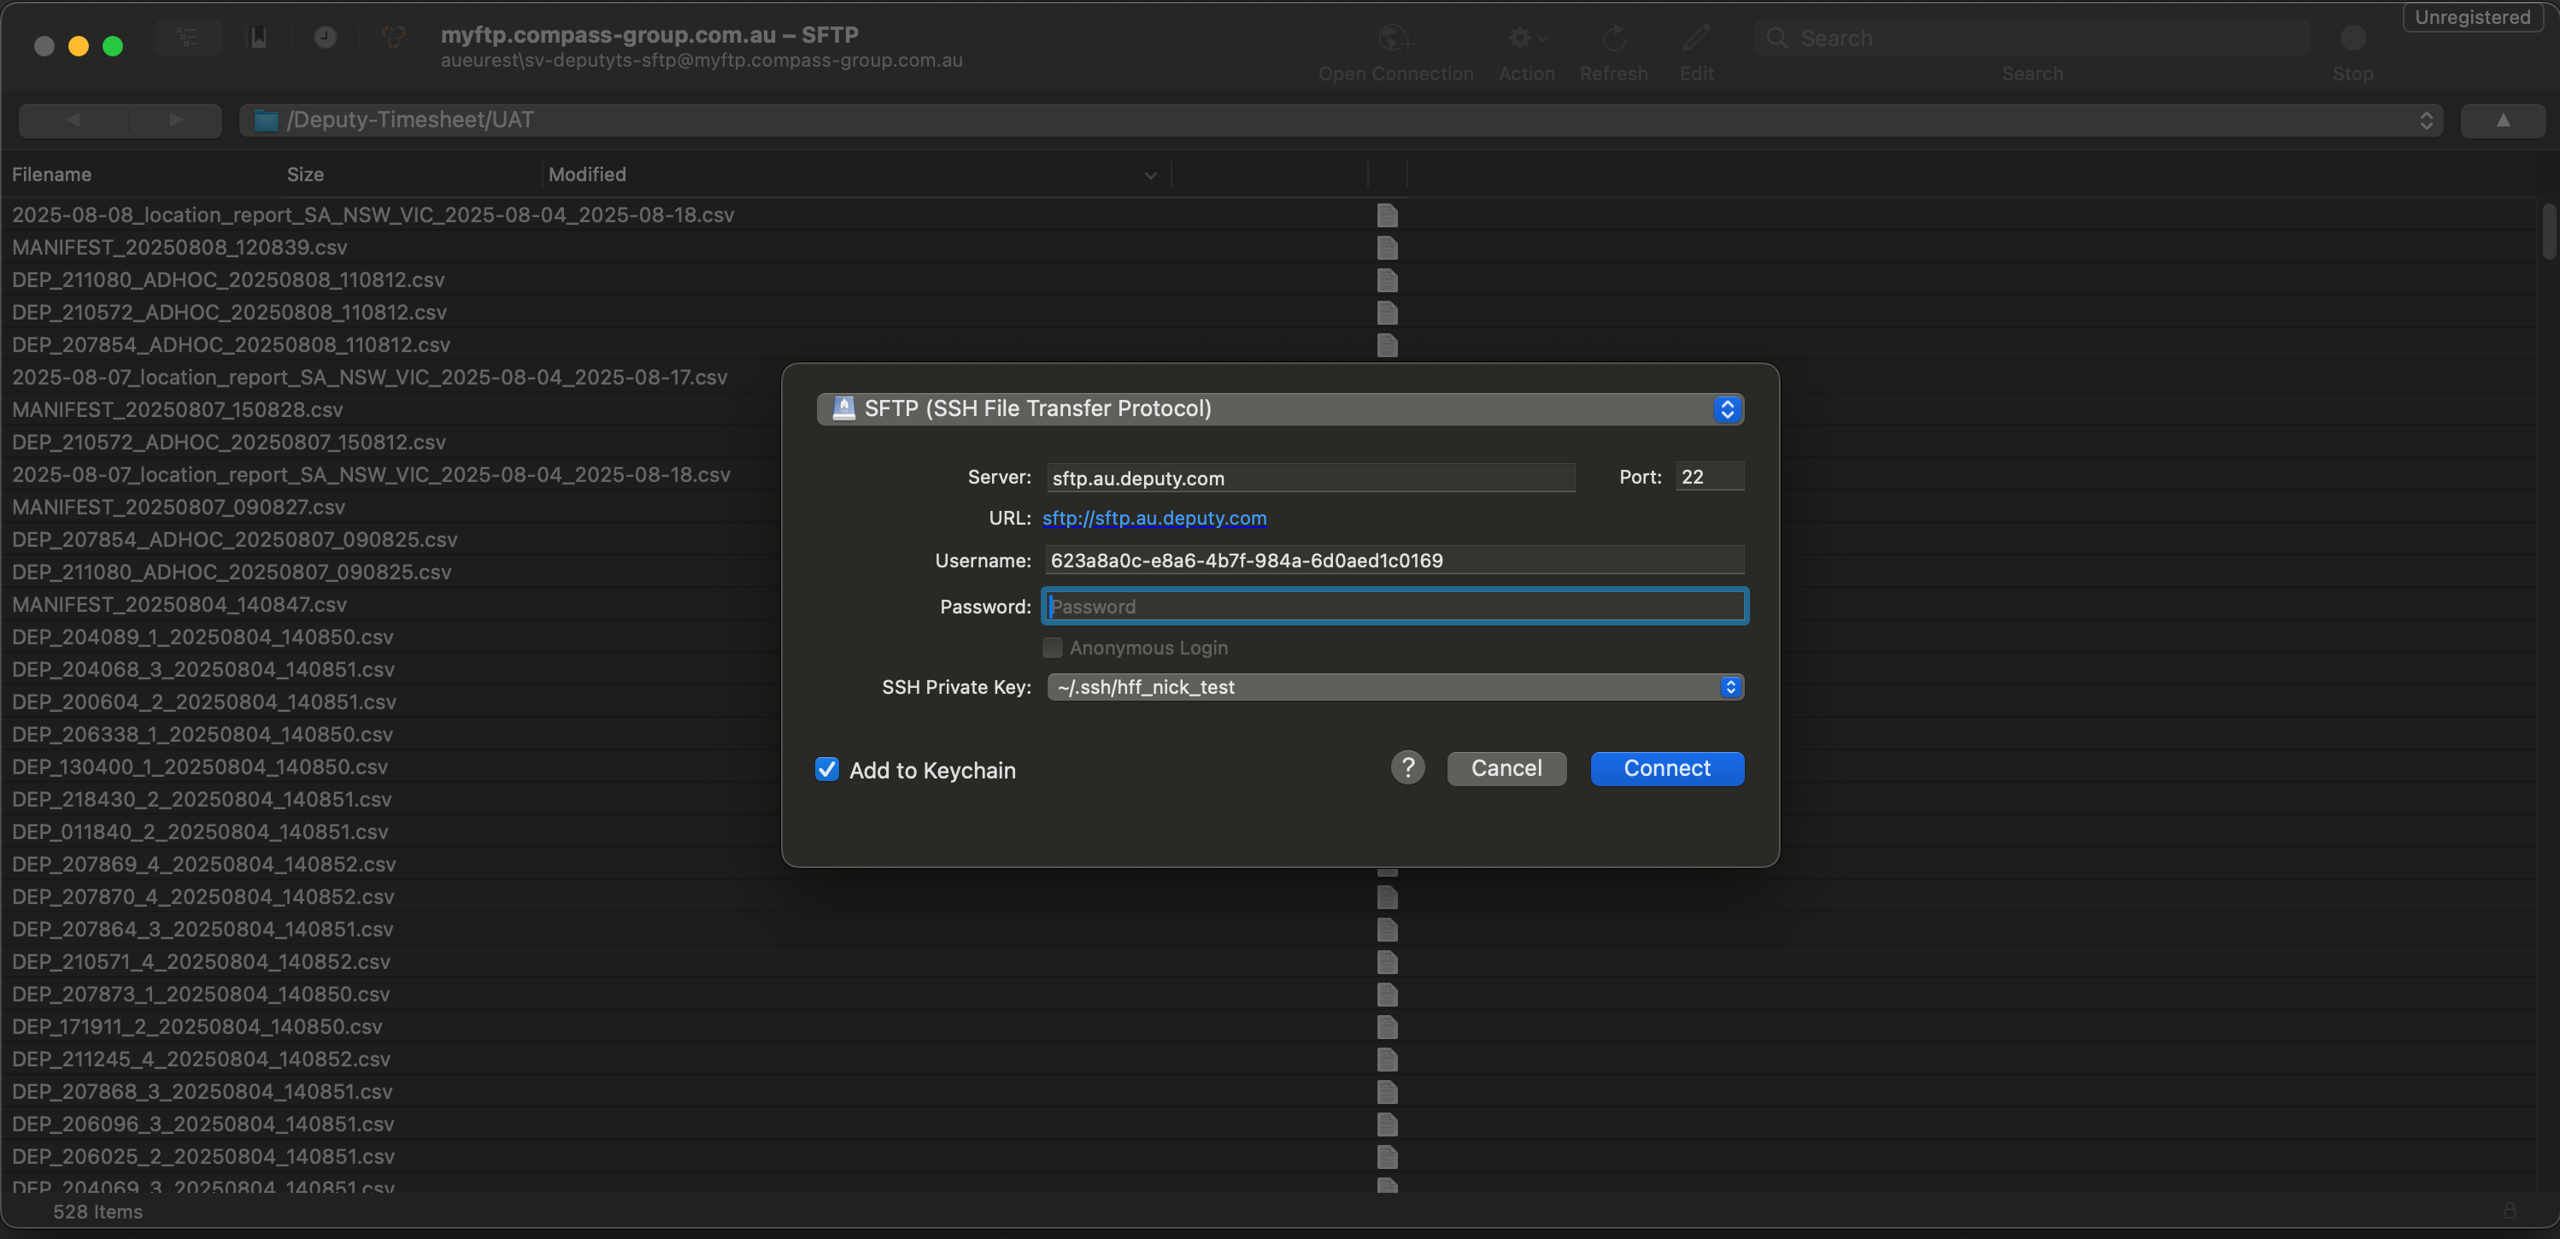Screen dimensions: 2560x1239
Task: Open the SFTP protocol dropdown
Action: (x=1280, y=409)
